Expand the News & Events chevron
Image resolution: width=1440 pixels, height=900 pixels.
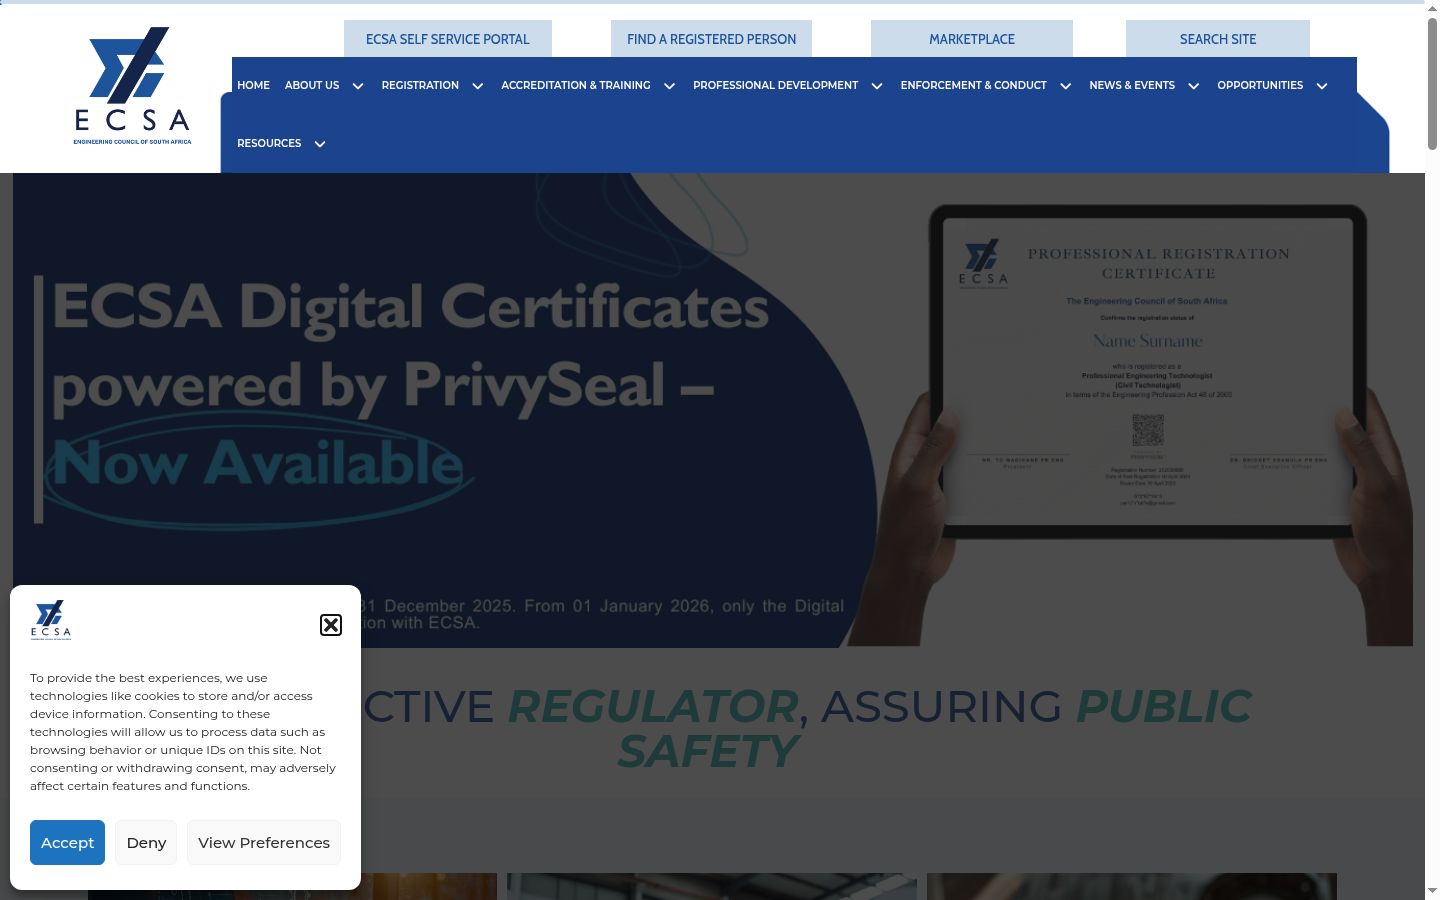click(1194, 86)
